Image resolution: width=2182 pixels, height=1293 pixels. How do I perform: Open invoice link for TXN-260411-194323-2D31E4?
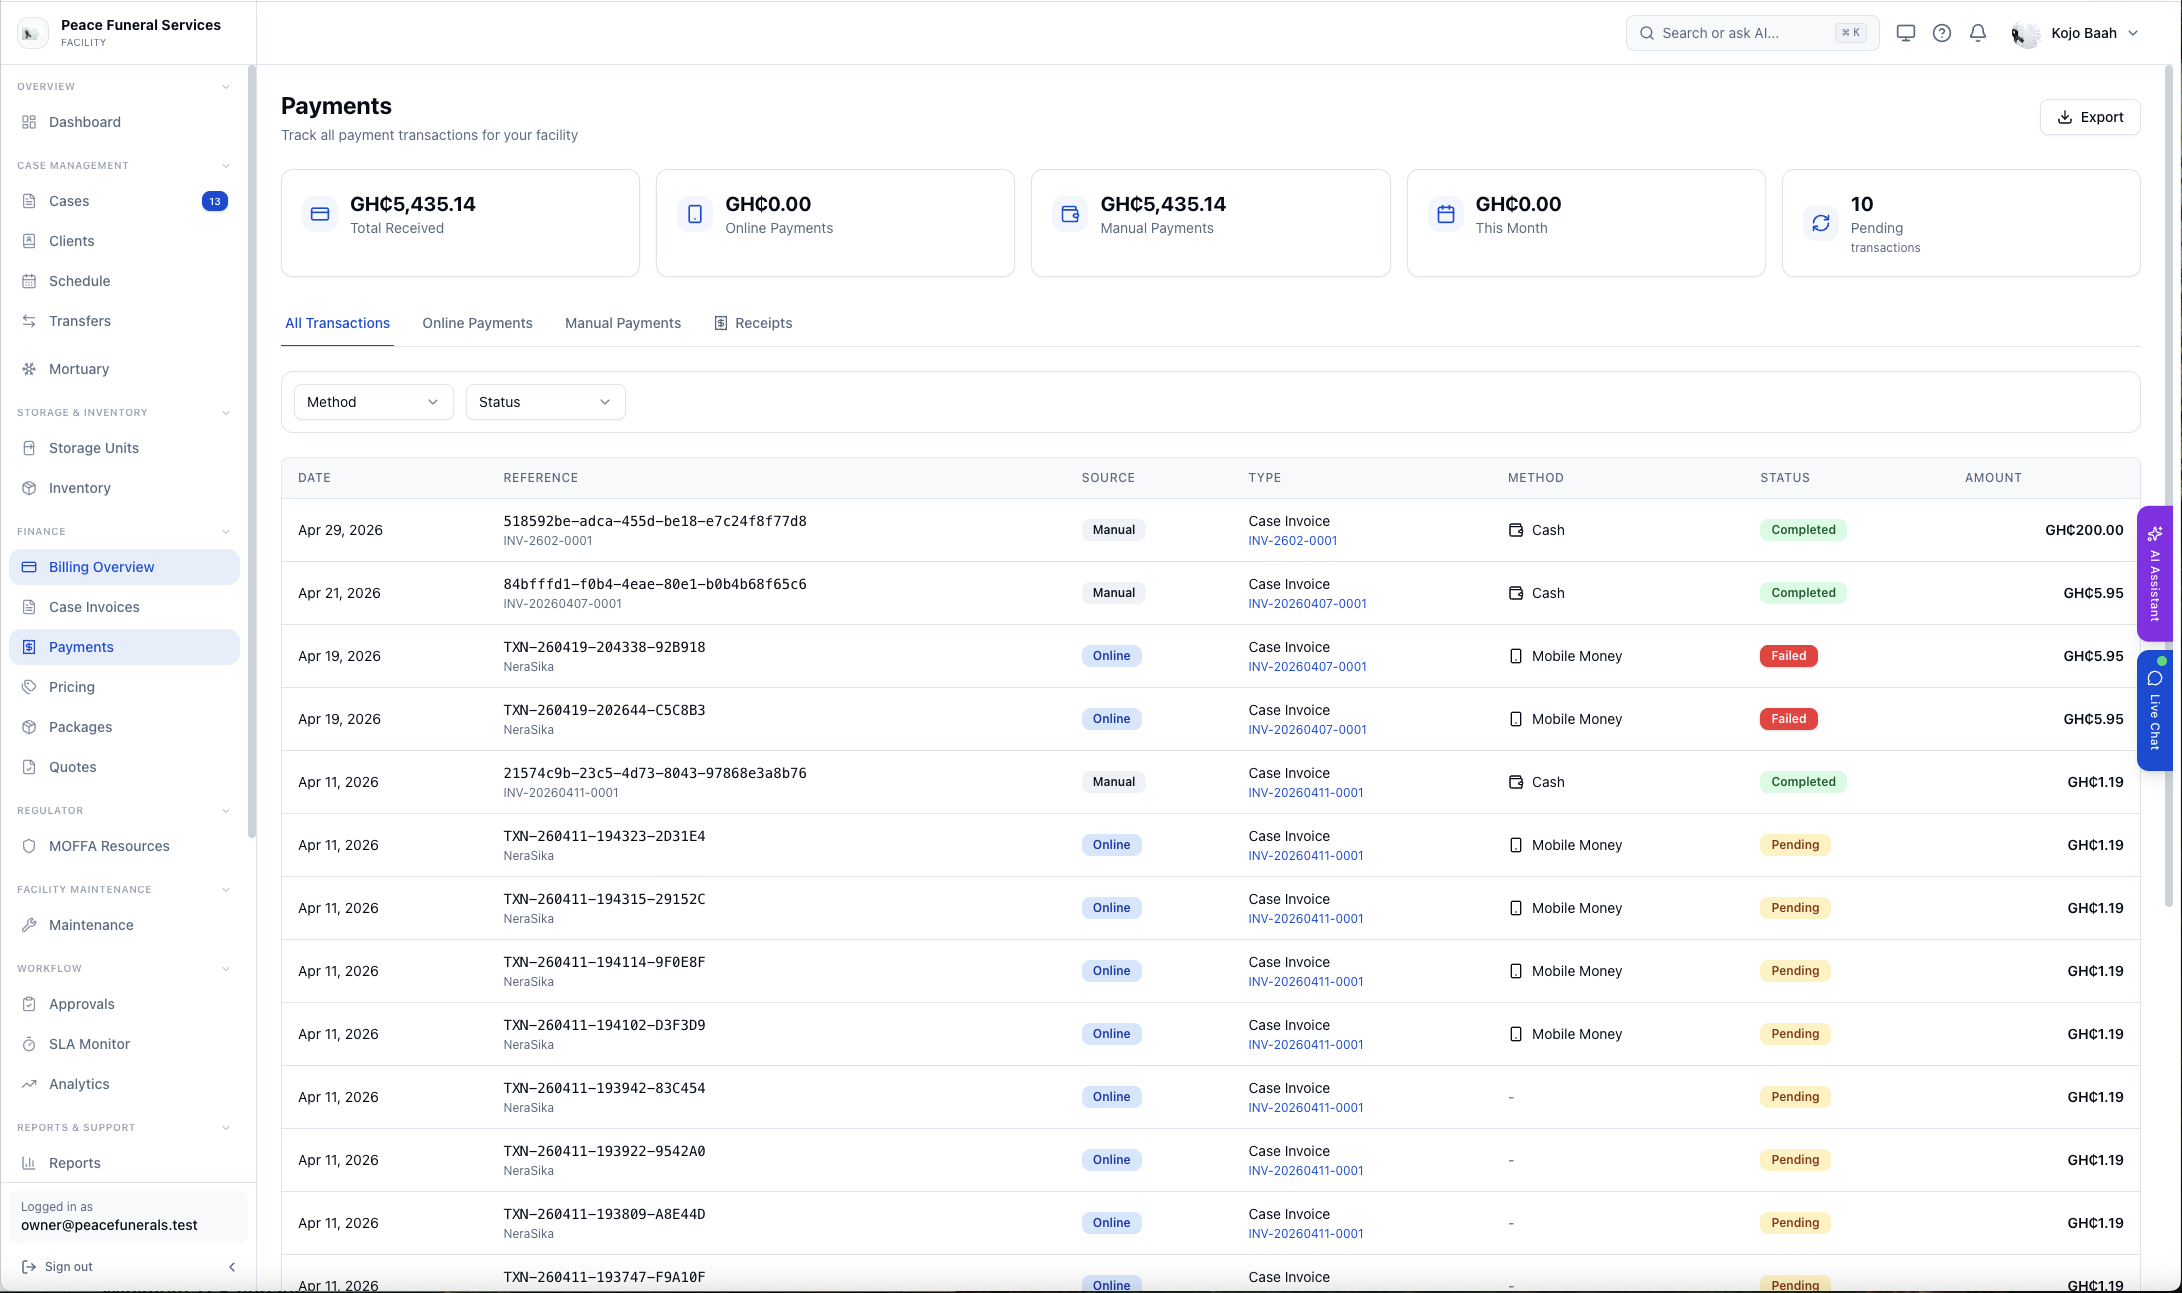[1305, 856]
